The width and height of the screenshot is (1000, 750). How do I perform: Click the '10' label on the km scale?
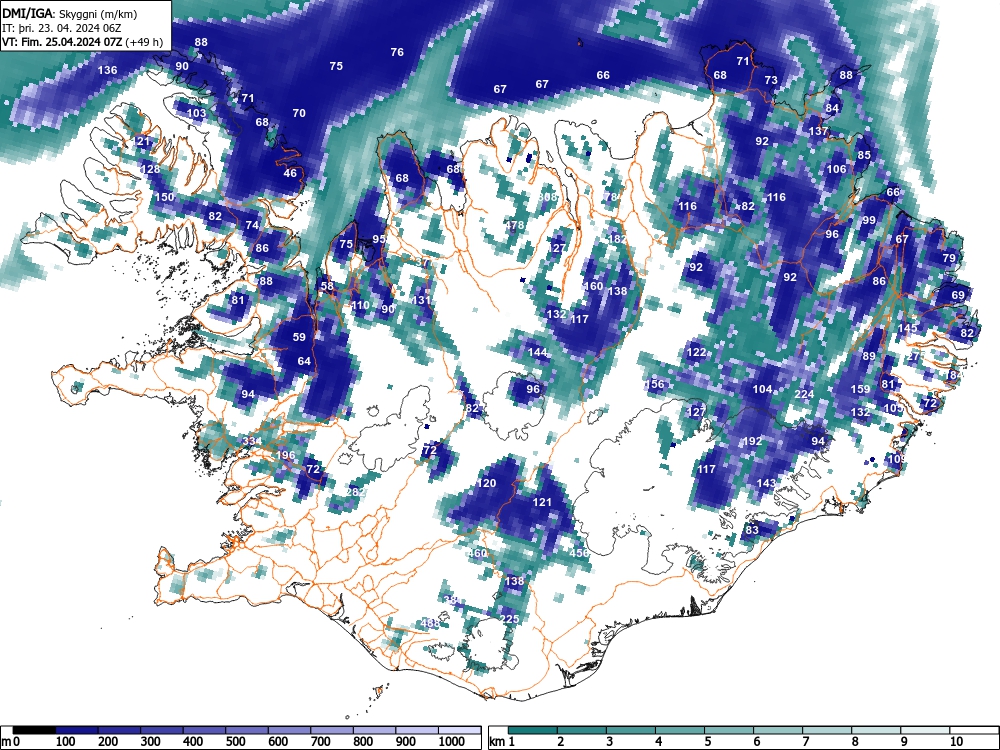point(956,742)
